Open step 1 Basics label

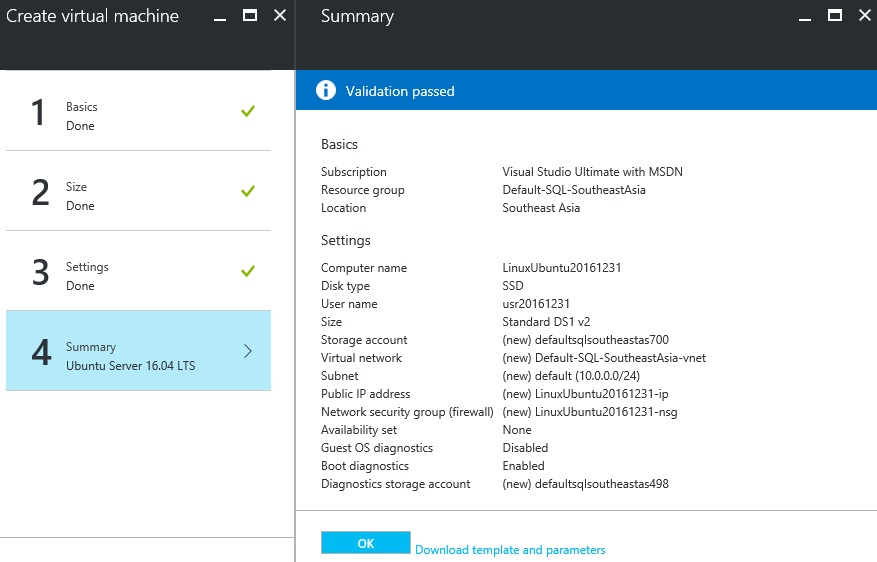pos(82,107)
